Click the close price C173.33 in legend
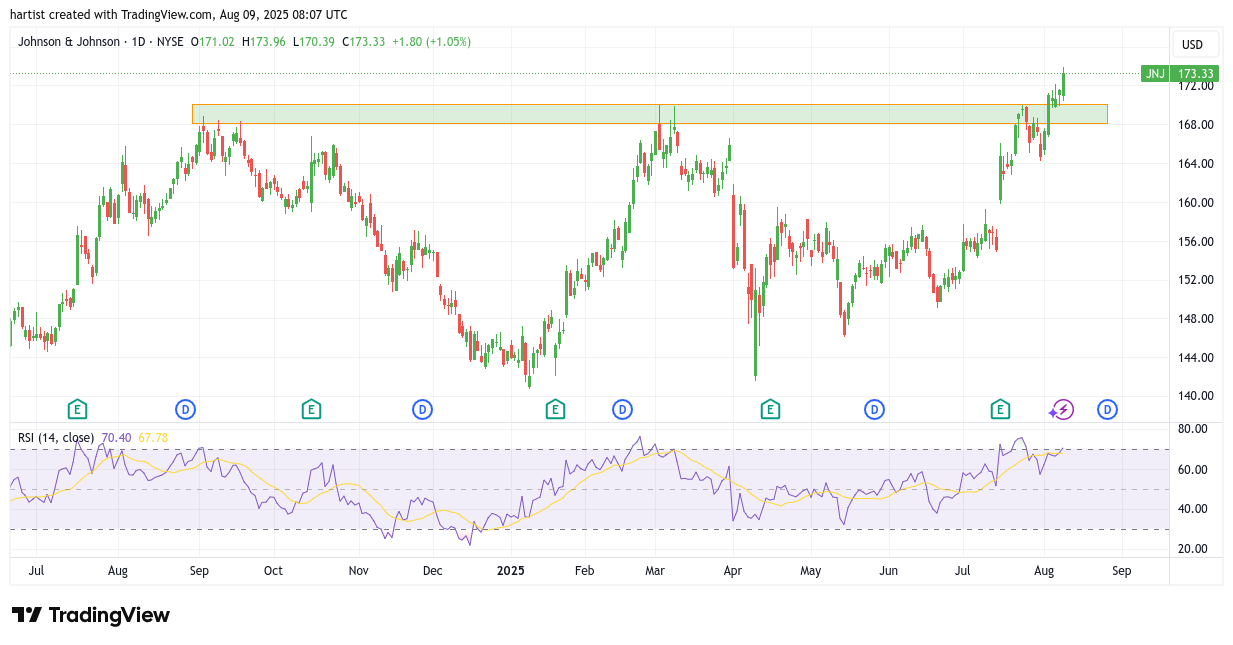 coord(364,42)
